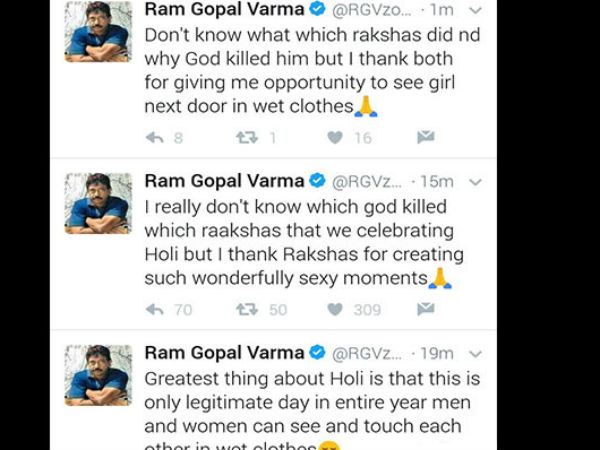The width and height of the screenshot is (600, 450).
Task: Click the avatar beside the 15m tweet
Action: (98, 203)
